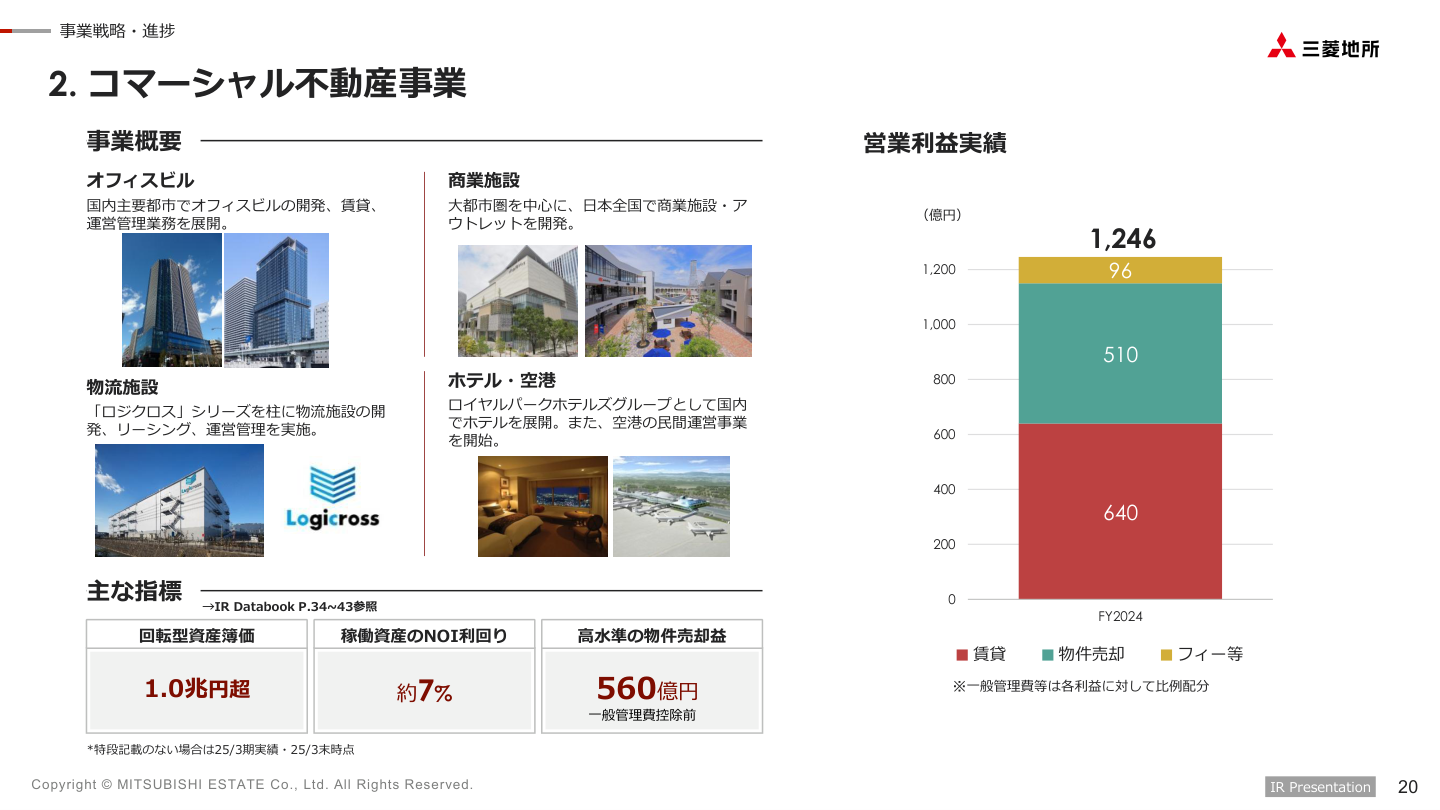This screenshot has height=810, width=1440.
Task: Open the outlet mall courtyard photo
Action: (668, 301)
